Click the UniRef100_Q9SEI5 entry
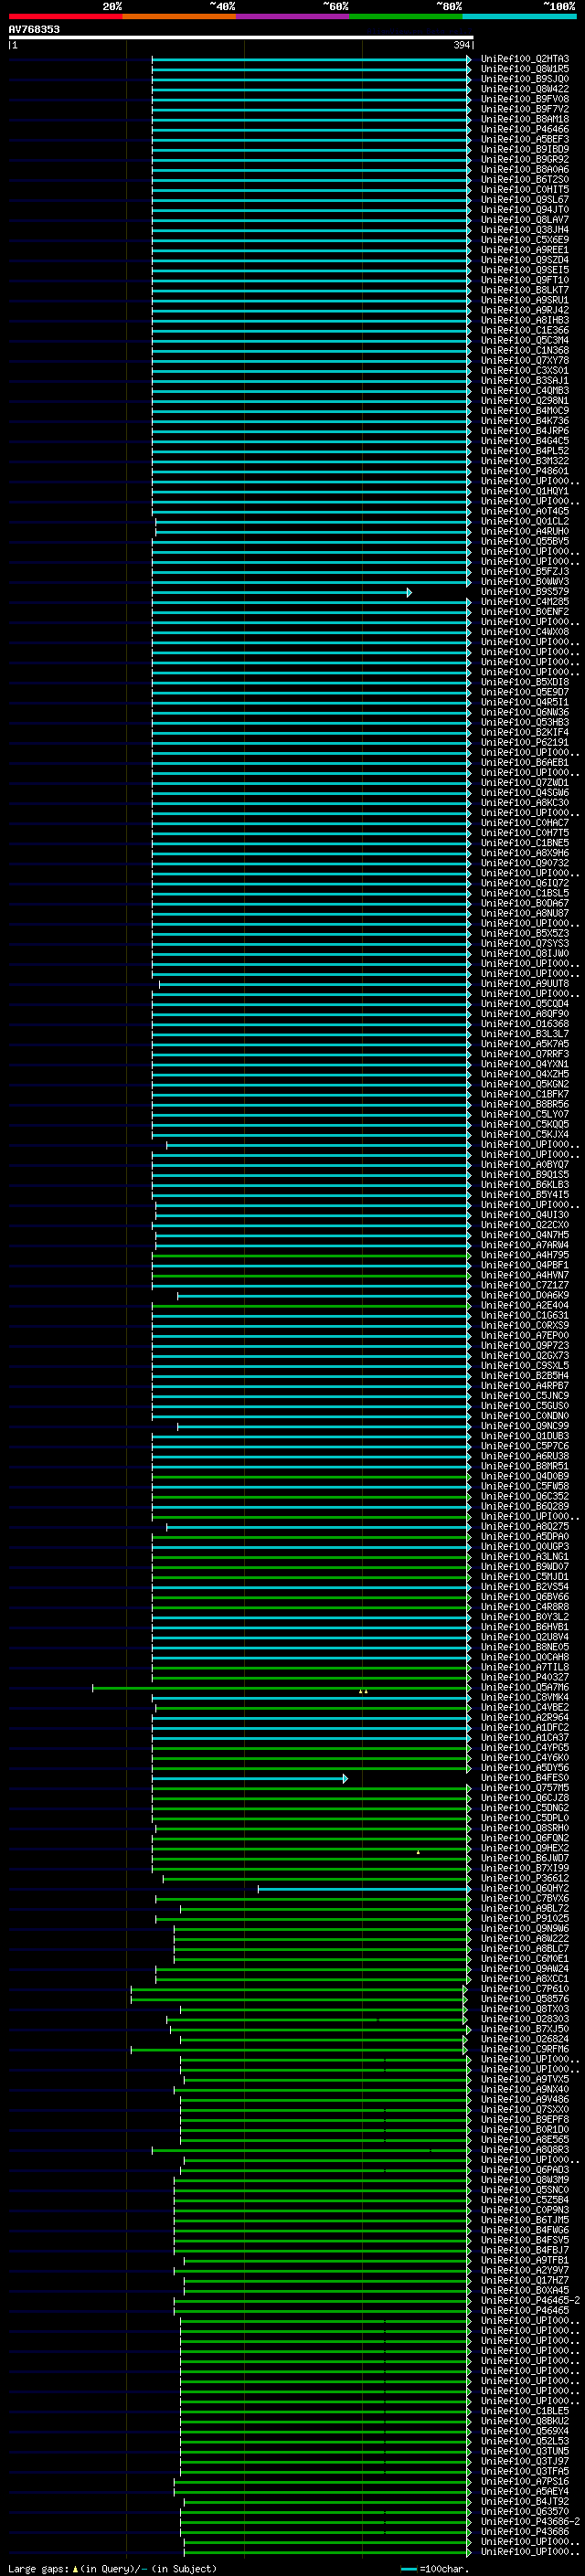 pyautogui.click(x=525, y=270)
